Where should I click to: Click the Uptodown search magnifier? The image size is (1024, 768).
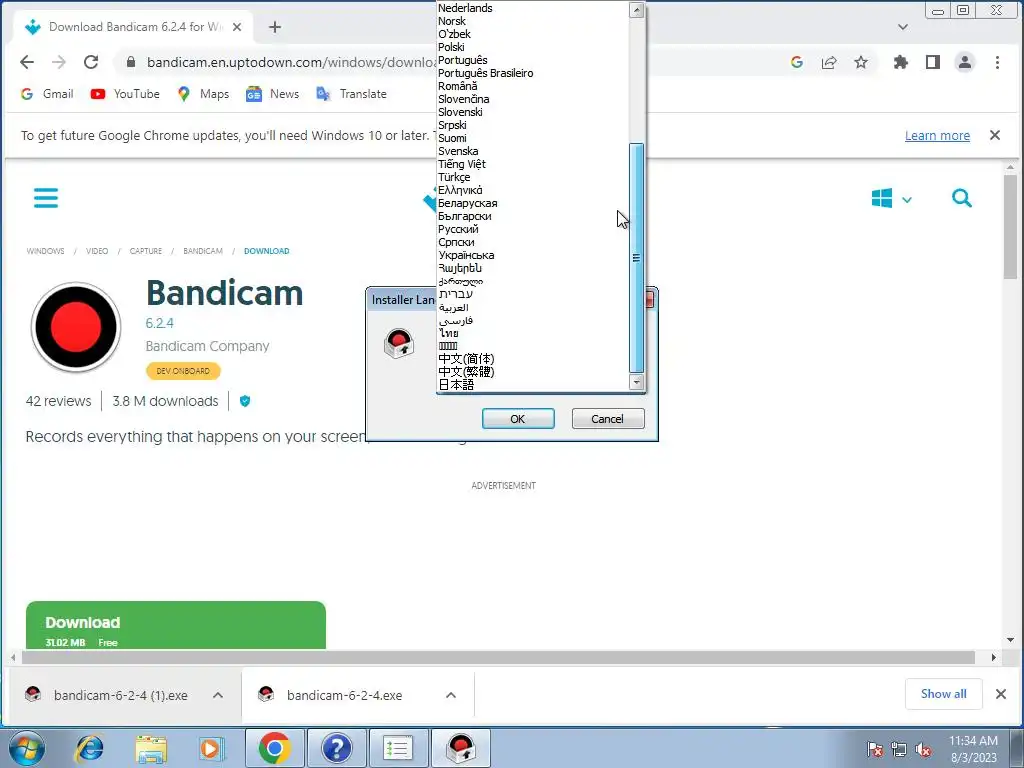point(961,198)
